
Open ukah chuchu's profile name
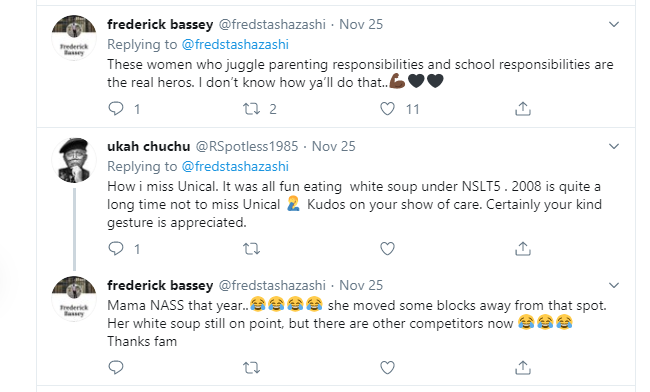(148, 146)
